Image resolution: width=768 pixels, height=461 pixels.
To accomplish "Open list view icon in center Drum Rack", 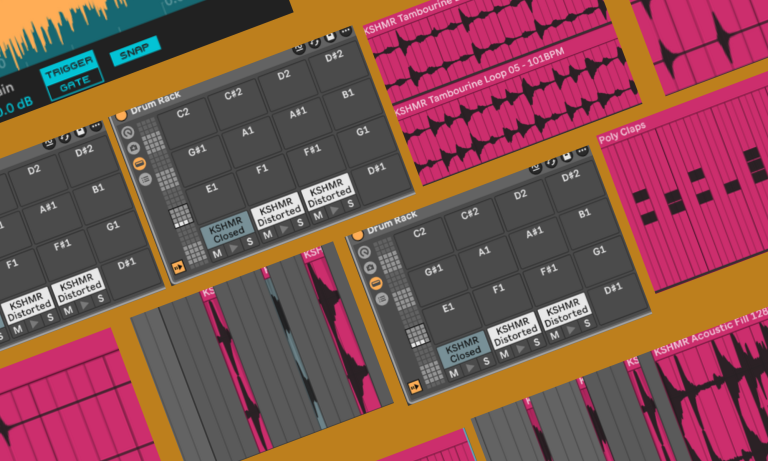I will pos(145,179).
